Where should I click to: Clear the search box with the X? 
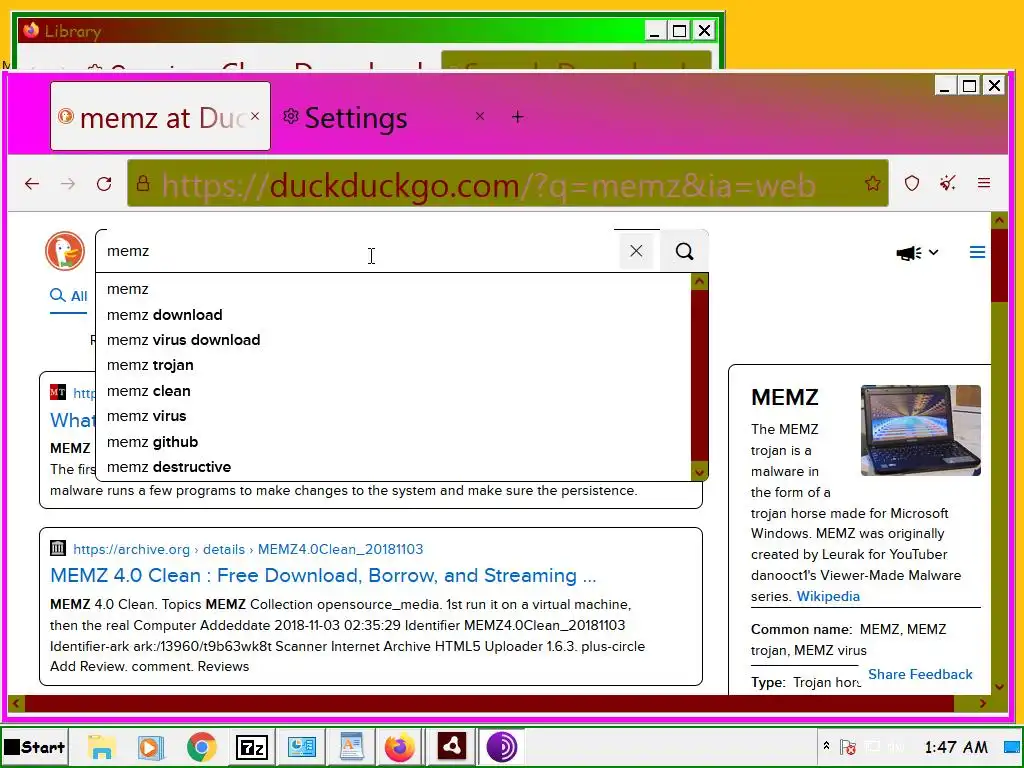[x=636, y=251]
